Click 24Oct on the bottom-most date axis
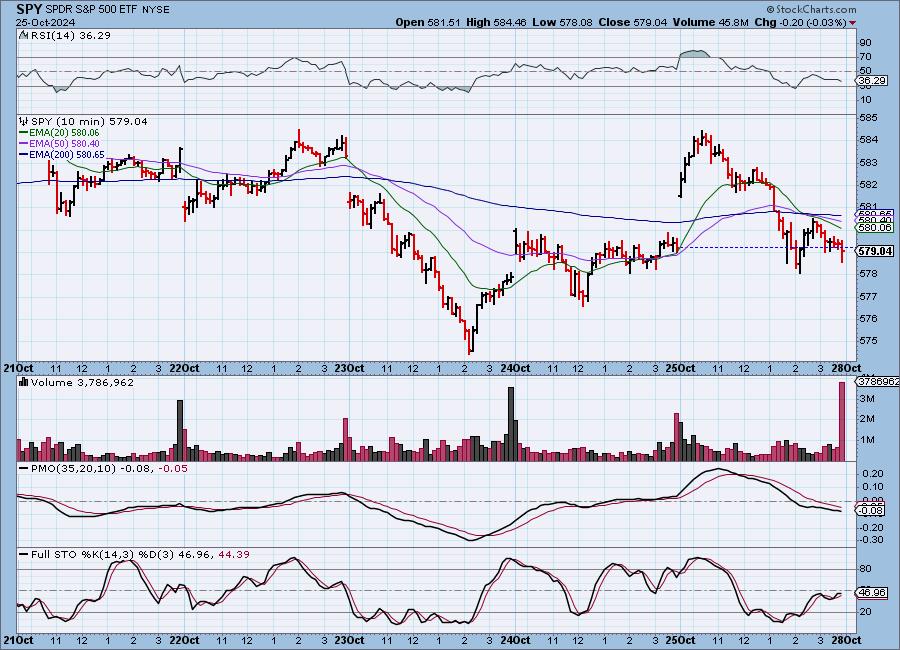 click(x=515, y=640)
